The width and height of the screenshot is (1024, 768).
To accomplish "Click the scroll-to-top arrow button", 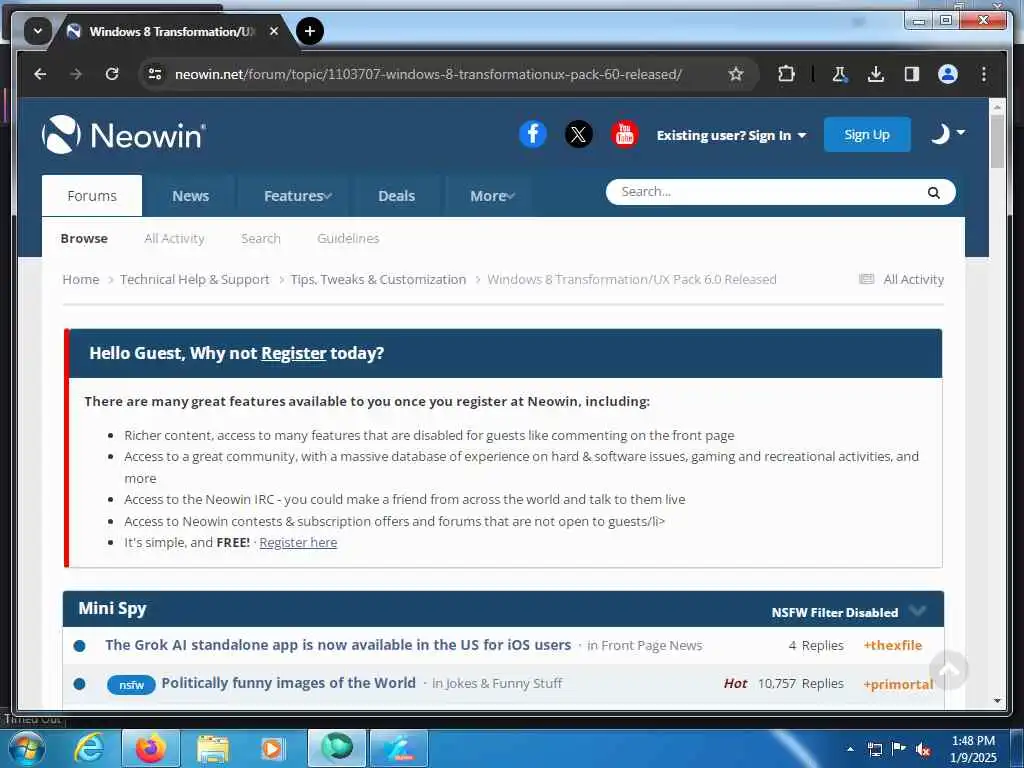I will (948, 669).
